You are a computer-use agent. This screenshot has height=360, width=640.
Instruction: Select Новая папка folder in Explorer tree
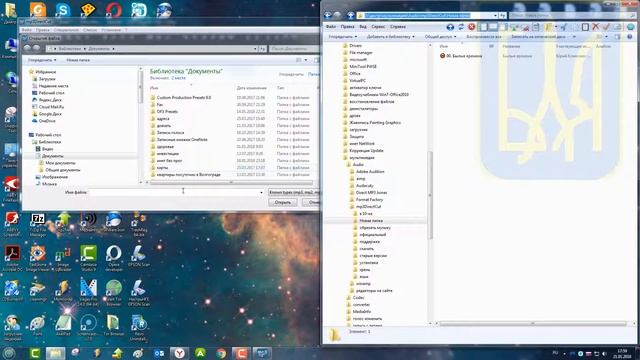367,220
